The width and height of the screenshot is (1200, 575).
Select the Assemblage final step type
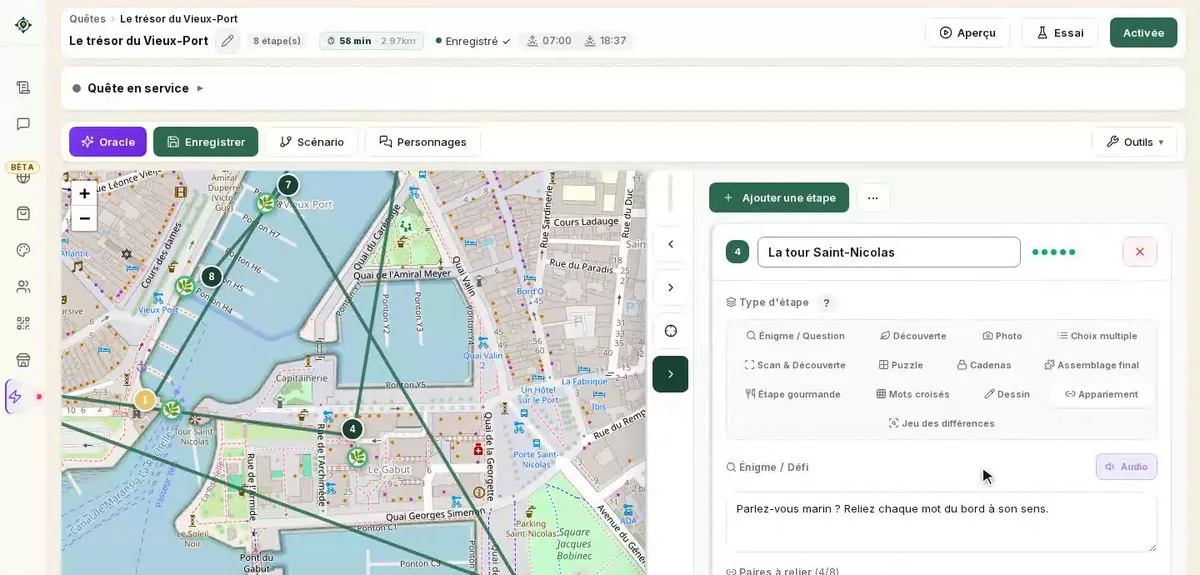pos(1091,365)
